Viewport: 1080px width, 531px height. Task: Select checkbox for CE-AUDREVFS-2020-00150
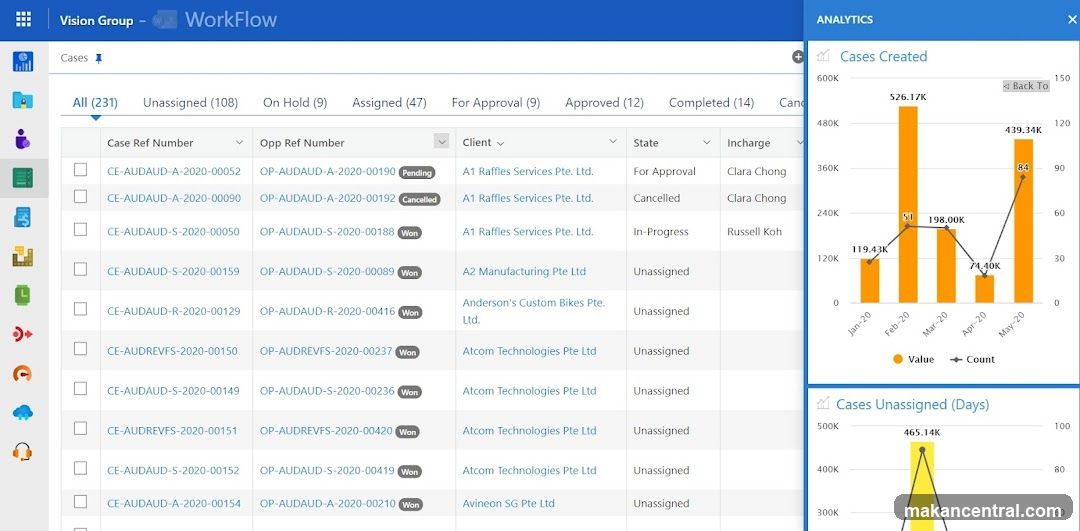(x=81, y=348)
